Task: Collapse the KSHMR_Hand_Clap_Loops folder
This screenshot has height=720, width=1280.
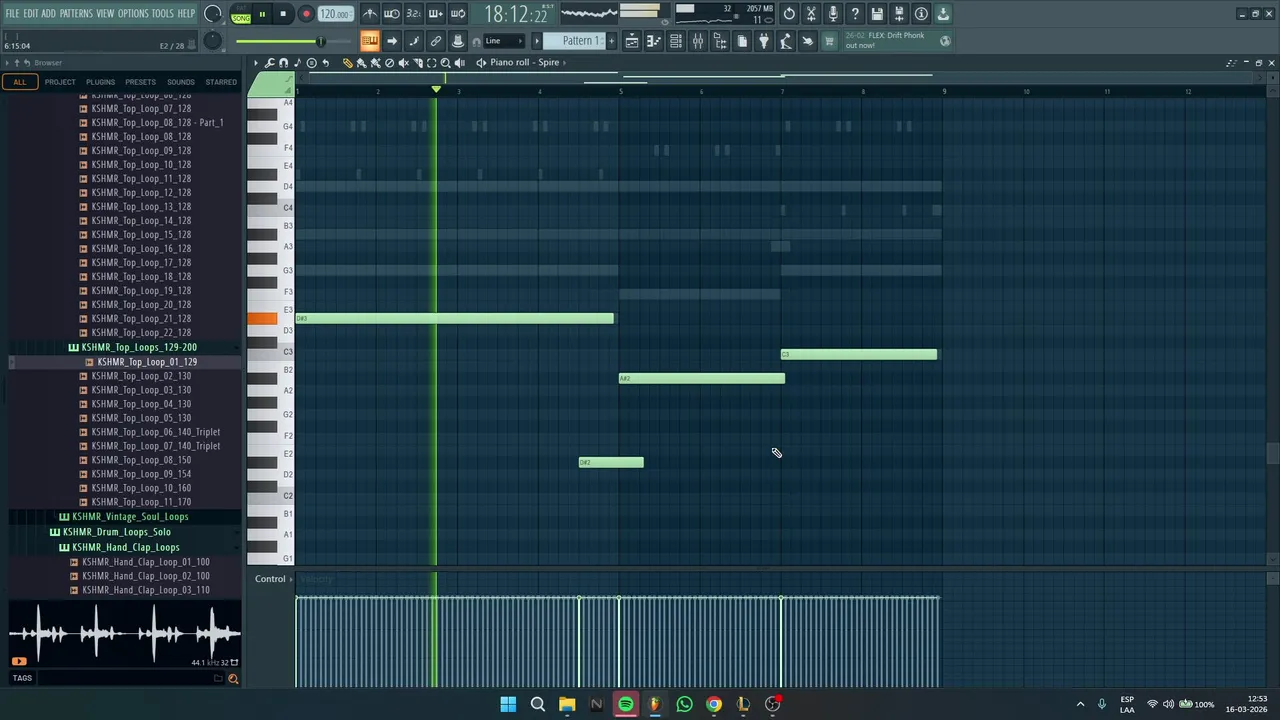Action: point(126,547)
